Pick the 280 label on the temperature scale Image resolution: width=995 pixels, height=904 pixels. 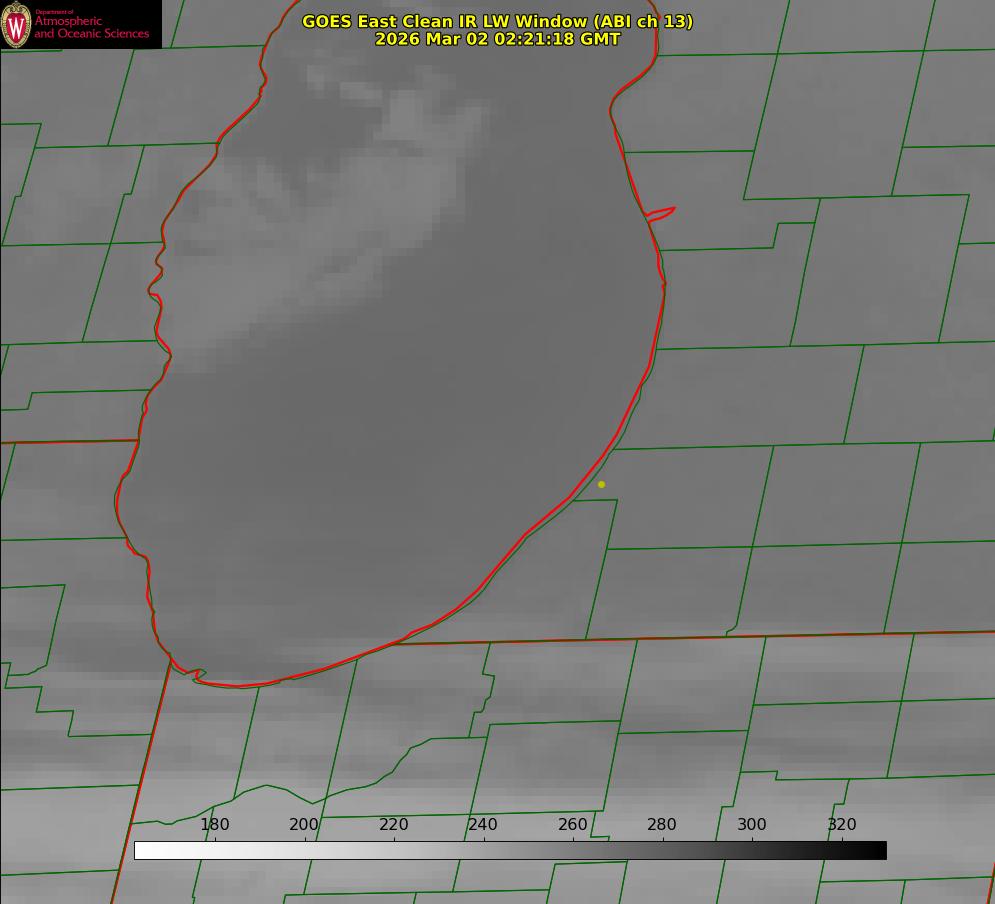point(662,824)
